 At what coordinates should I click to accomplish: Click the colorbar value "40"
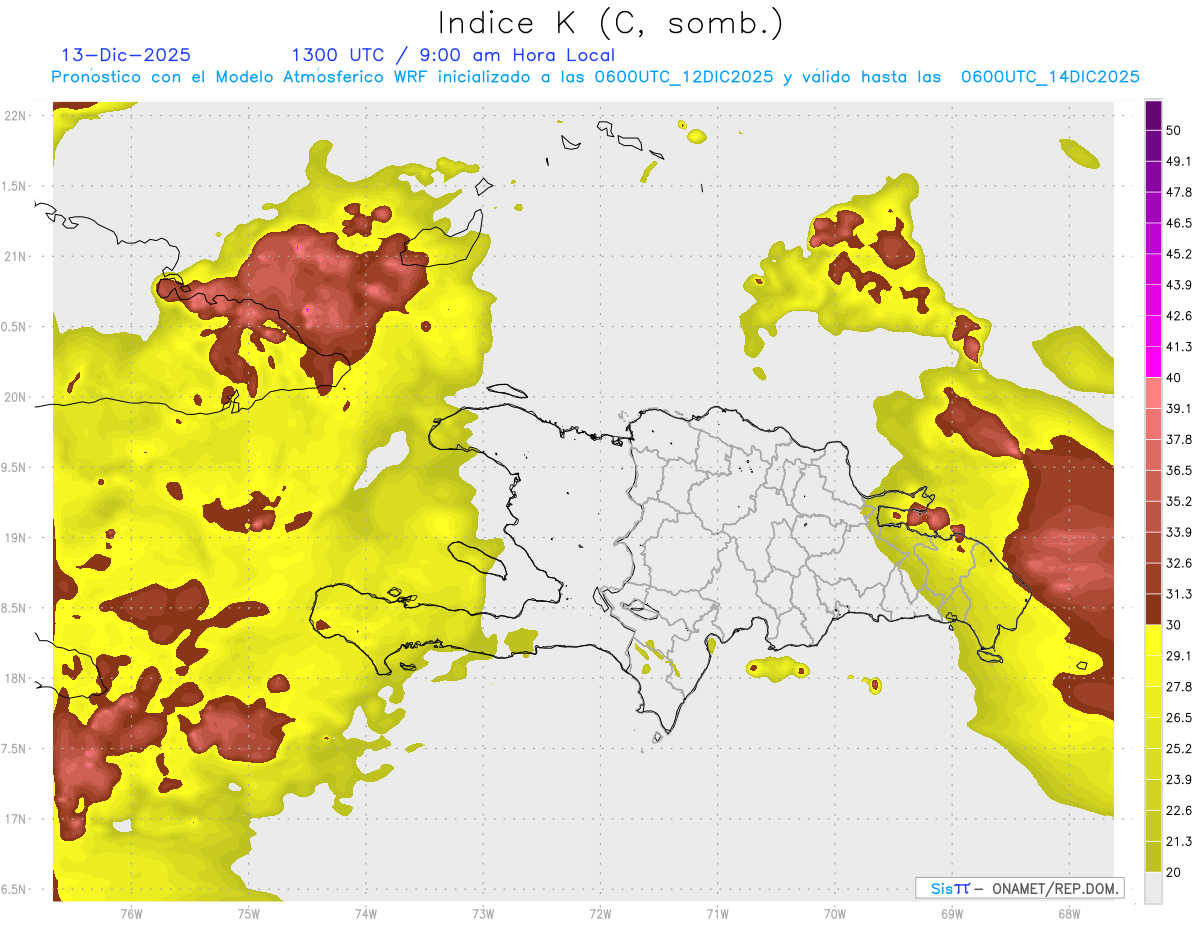tap(1174, 378)
